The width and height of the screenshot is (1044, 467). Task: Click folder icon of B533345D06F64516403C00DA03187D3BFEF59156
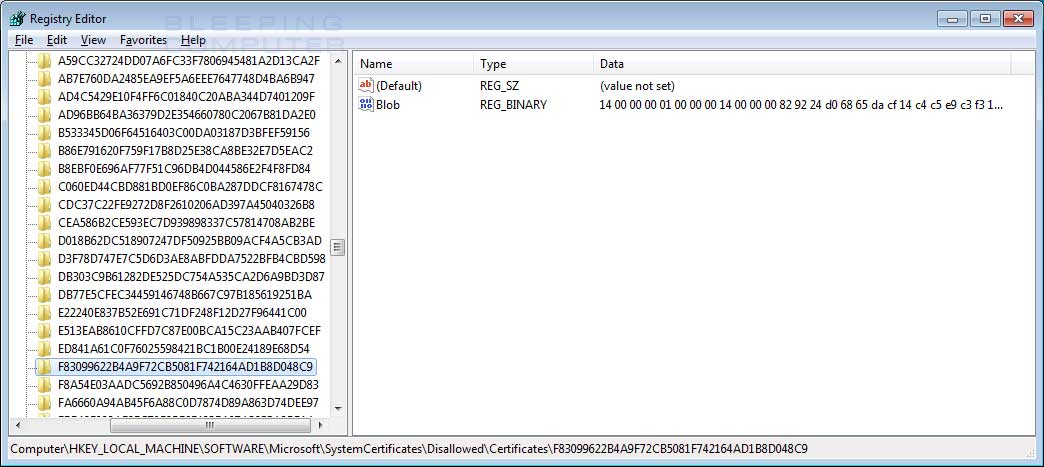pyautogui.click(x=45, y=133)
